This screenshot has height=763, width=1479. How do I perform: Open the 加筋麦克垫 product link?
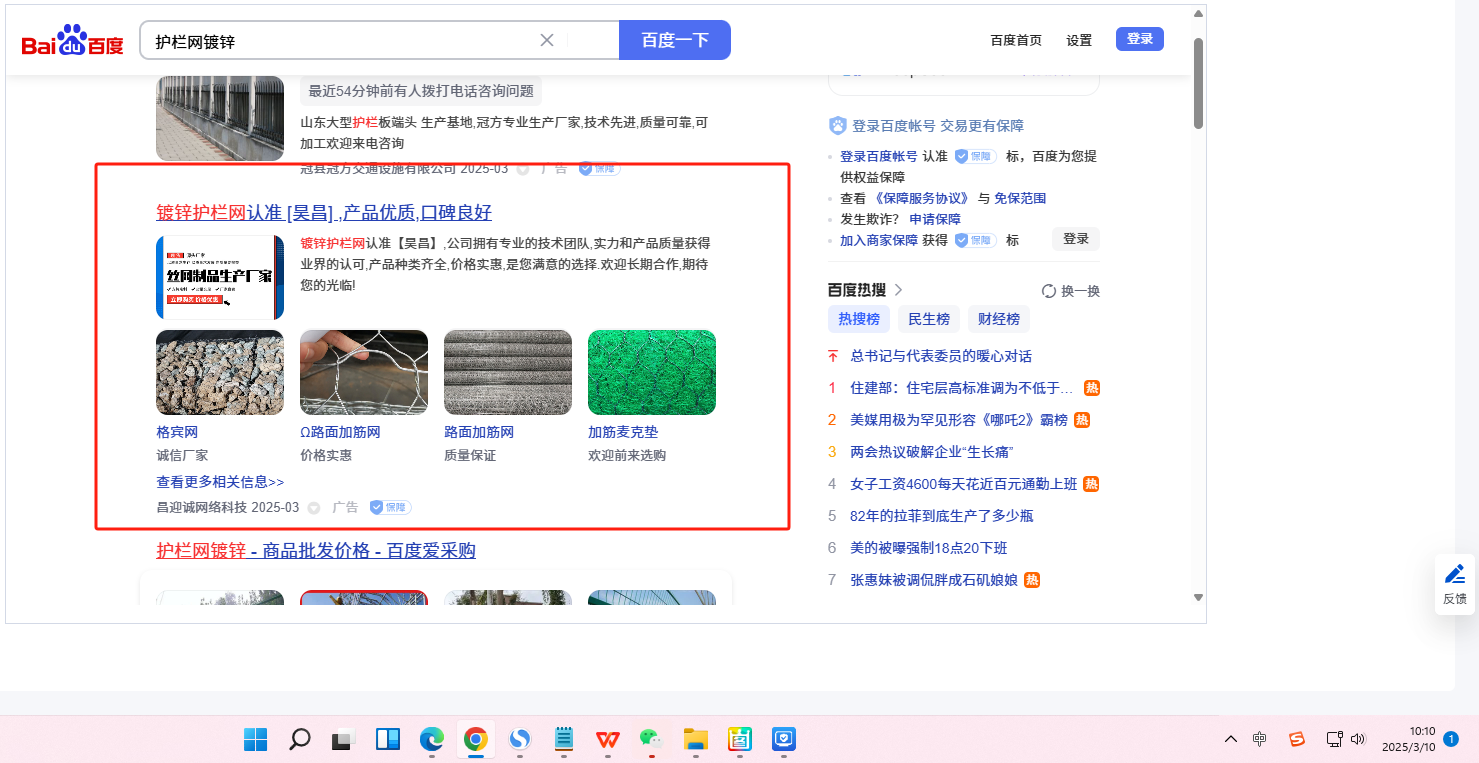pos(623,432)
